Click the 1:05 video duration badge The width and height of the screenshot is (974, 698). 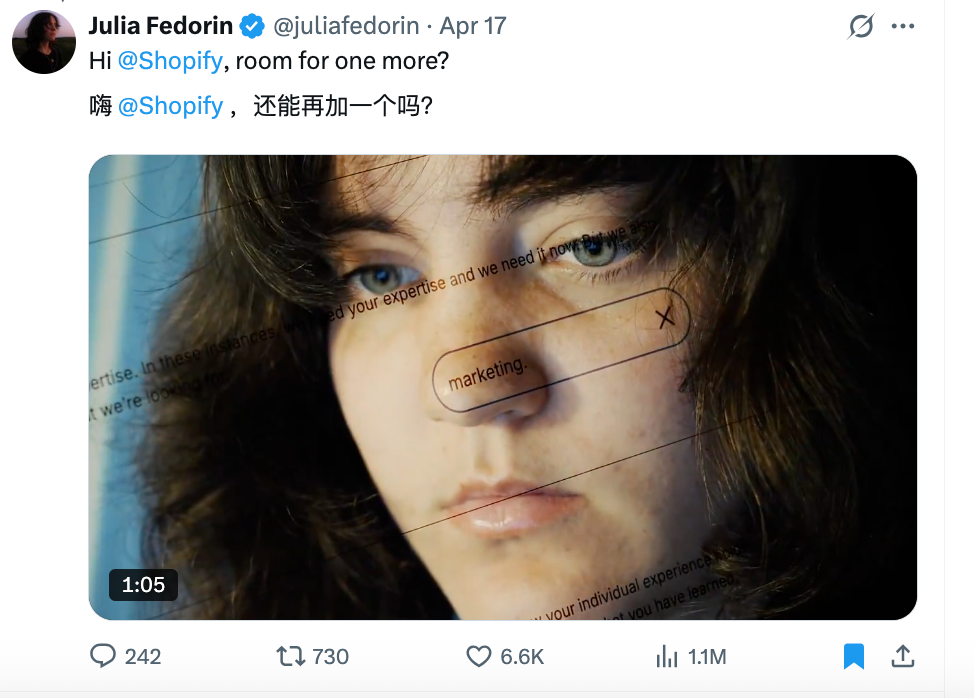tap(143, 585)
